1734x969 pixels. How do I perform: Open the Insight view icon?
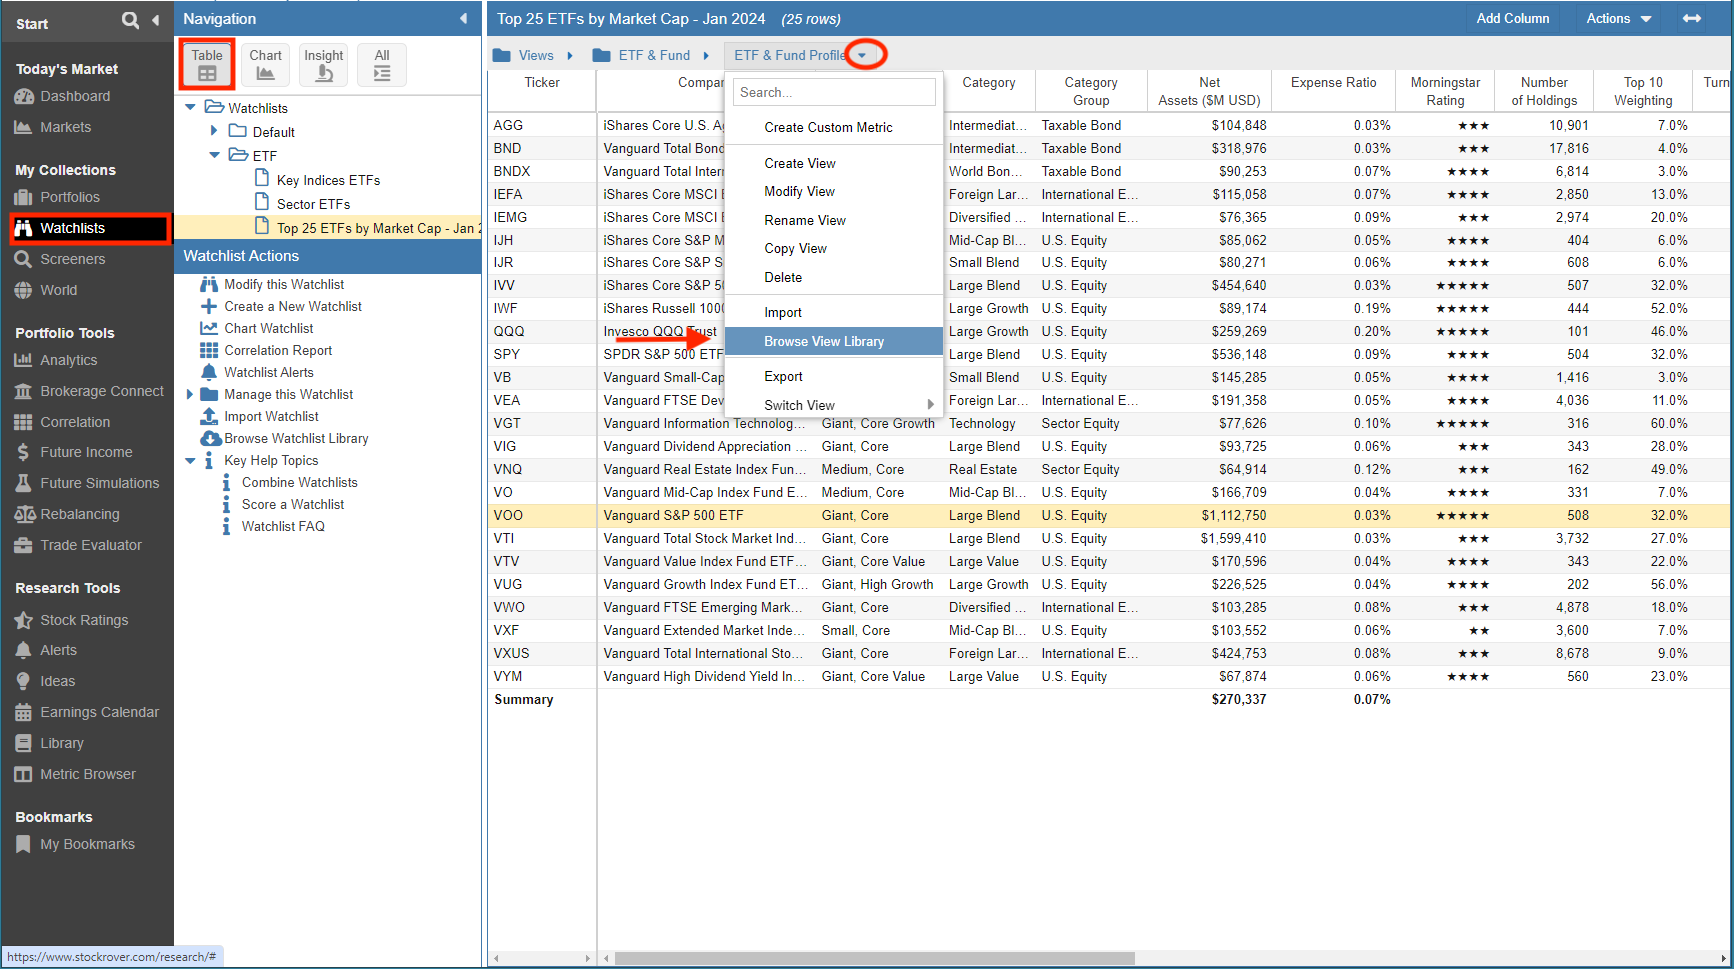(x=323, y=65)
